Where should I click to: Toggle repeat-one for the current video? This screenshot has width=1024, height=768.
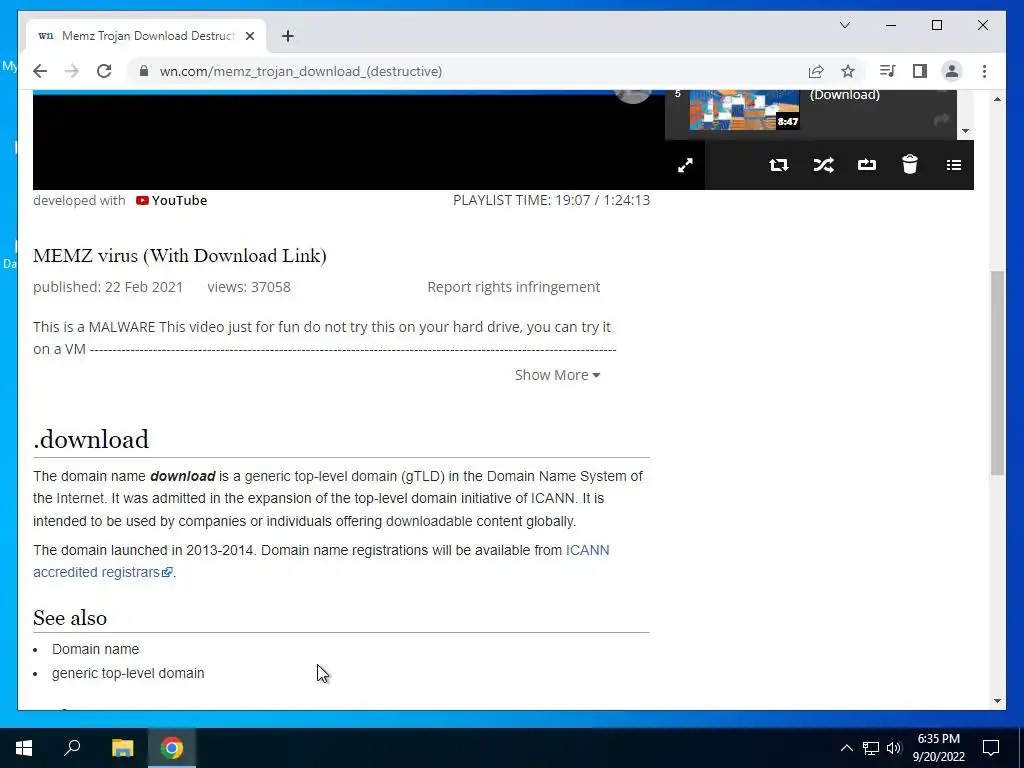click(867, 165)
